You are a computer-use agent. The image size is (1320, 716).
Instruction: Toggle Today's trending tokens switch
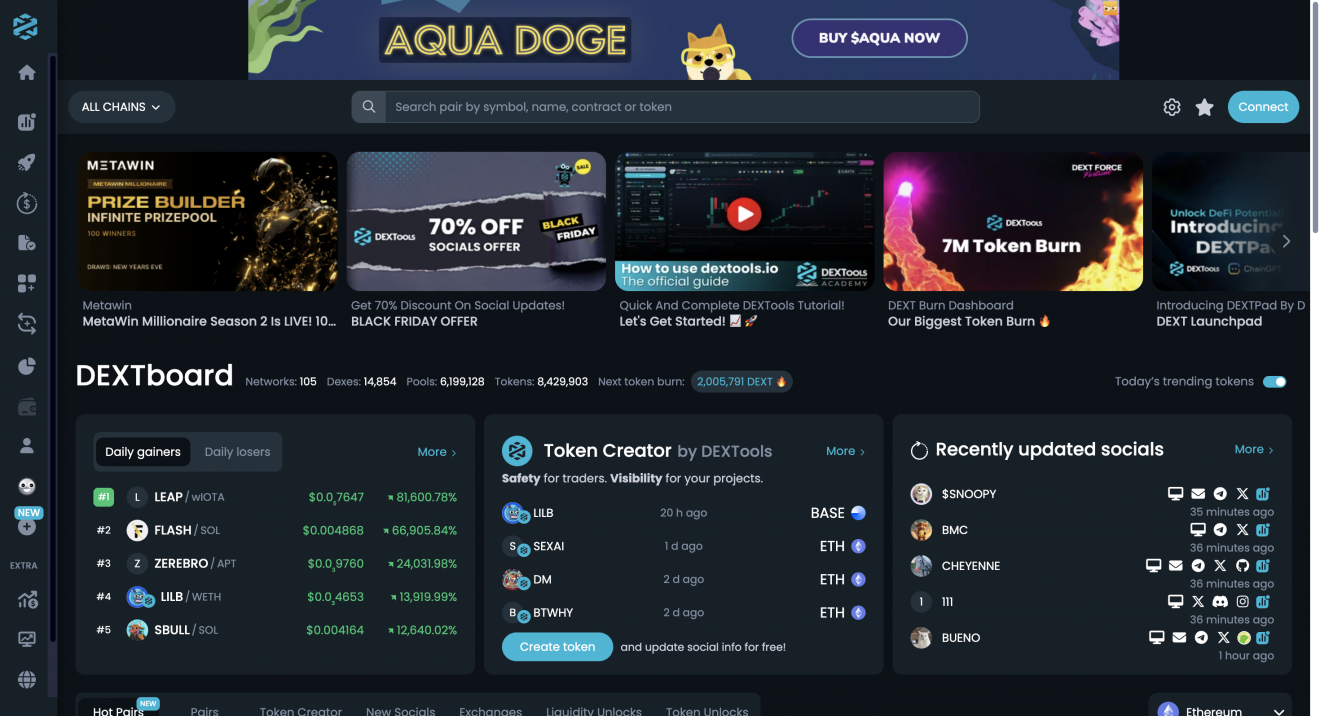(x=1274, y=382)
